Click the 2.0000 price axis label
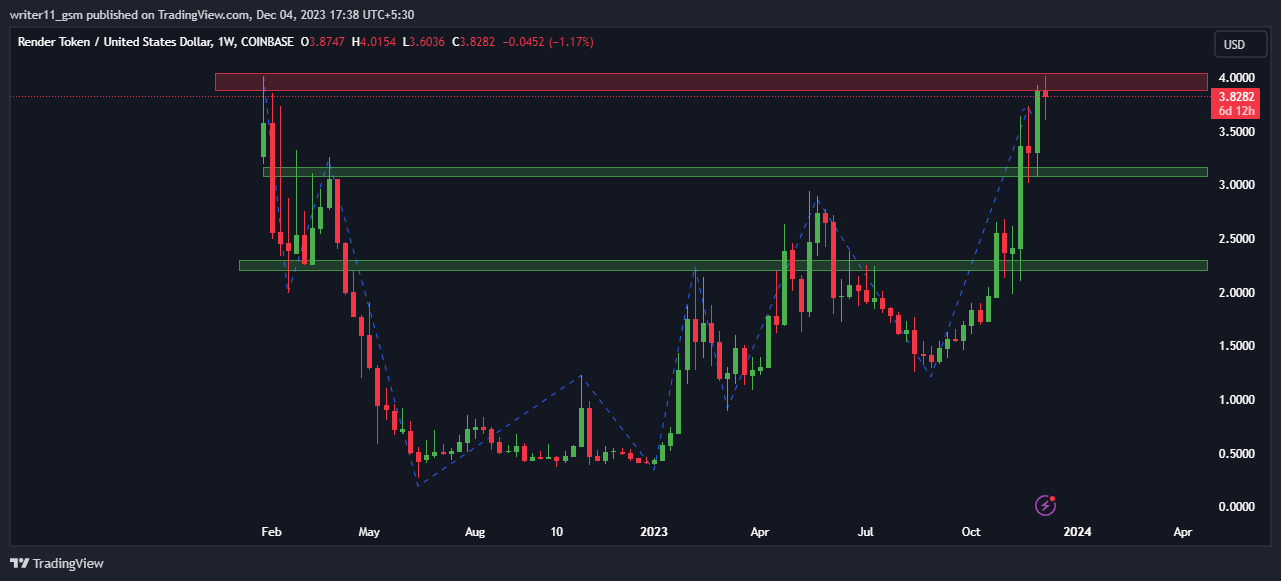The width and height of the screenshot is (1281, 581). point(1237,293)
